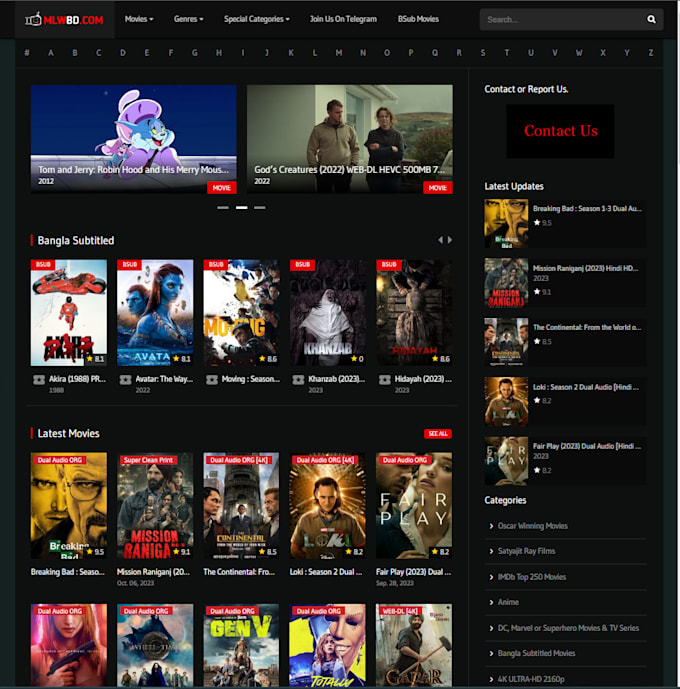Filter titles by the # symbol
This screenshot has width=680, height=689.
(27, 53)
